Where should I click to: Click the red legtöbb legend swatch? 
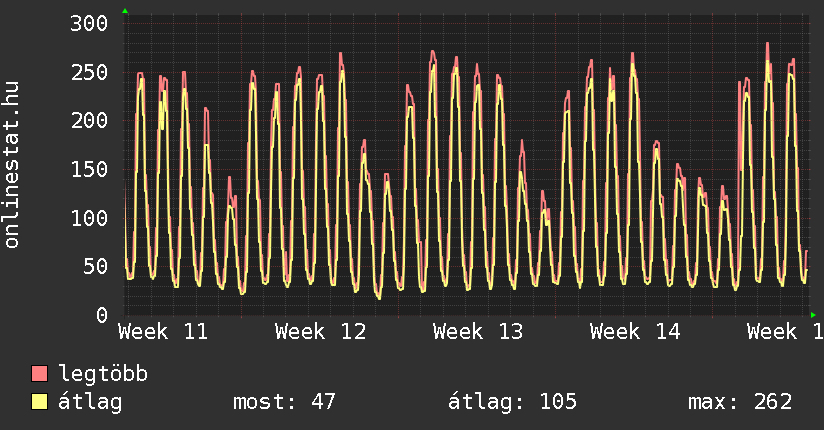click(x=40, y=375)
